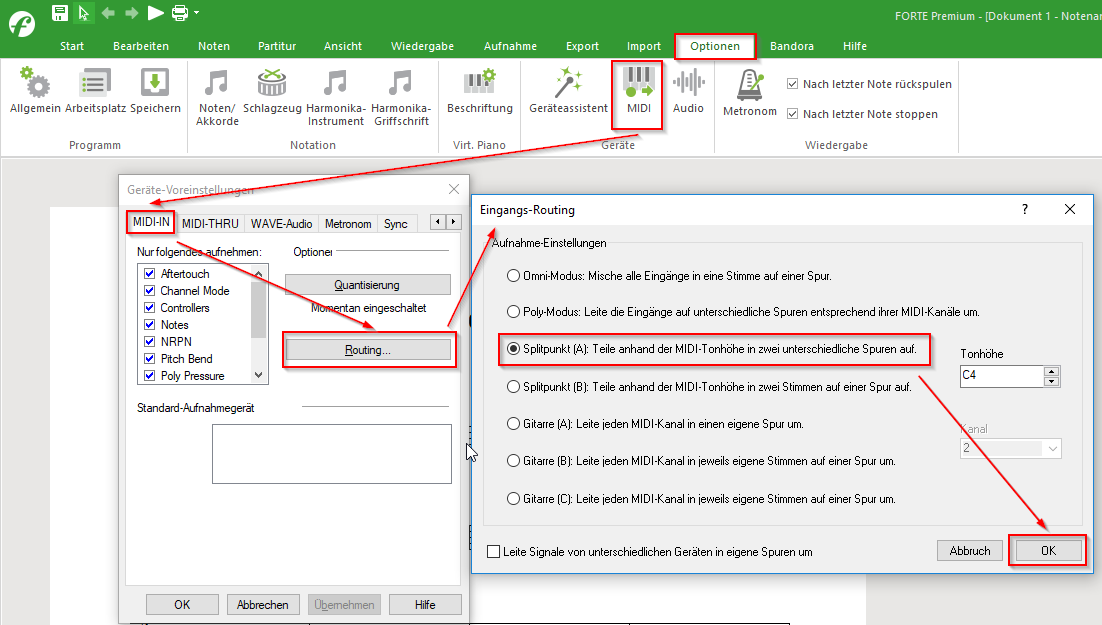Open the Import ribbon tab
The height and width of the screenshot is (625, 1102).
(644, 46)
